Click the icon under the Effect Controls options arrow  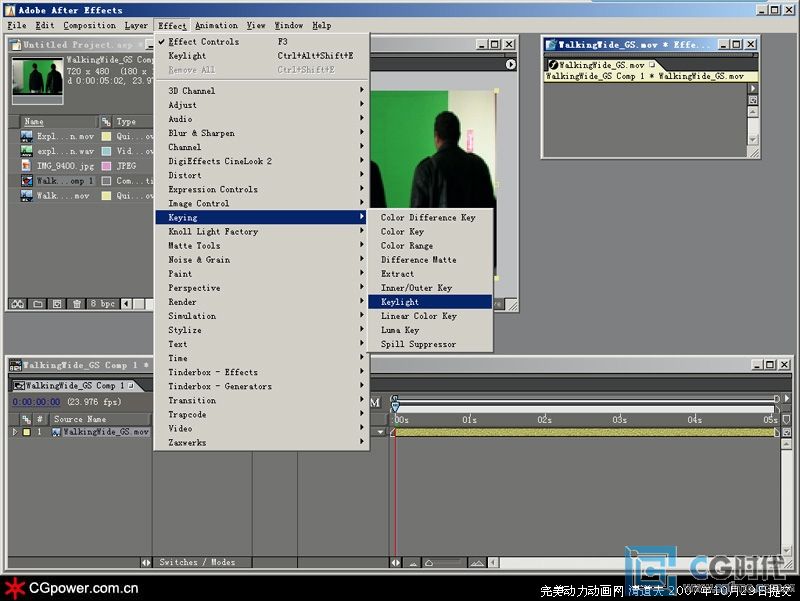tap(753, 100)
